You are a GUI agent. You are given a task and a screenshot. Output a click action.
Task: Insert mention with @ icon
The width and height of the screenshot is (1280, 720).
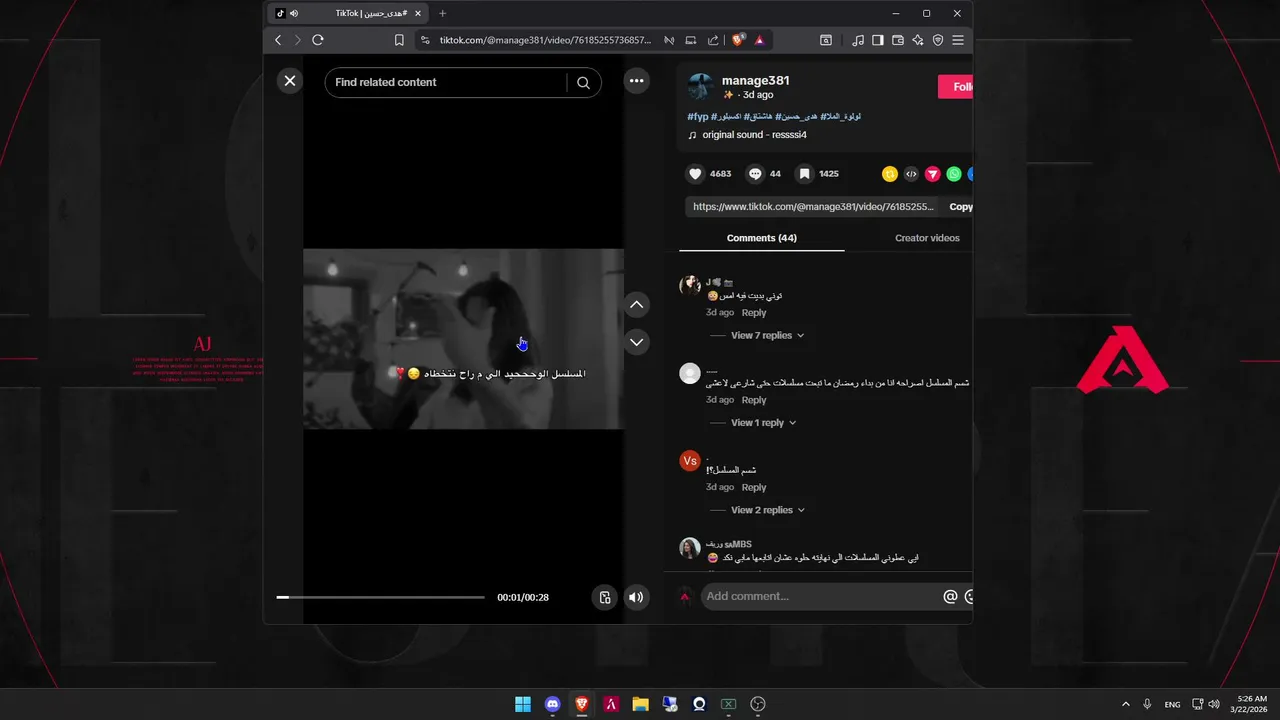[x=950, y=596]
